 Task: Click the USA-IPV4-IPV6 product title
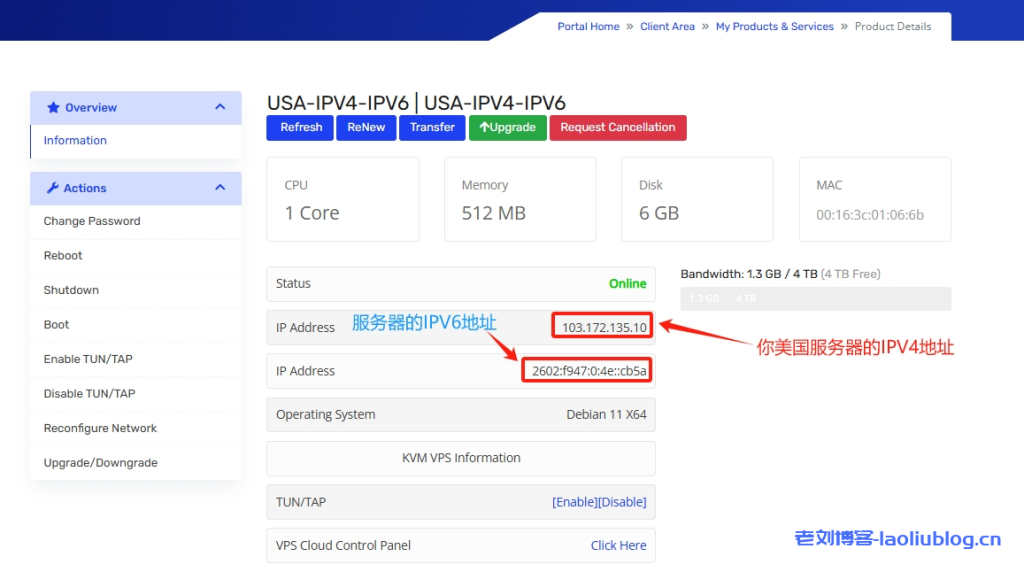(x=416, y=103)
